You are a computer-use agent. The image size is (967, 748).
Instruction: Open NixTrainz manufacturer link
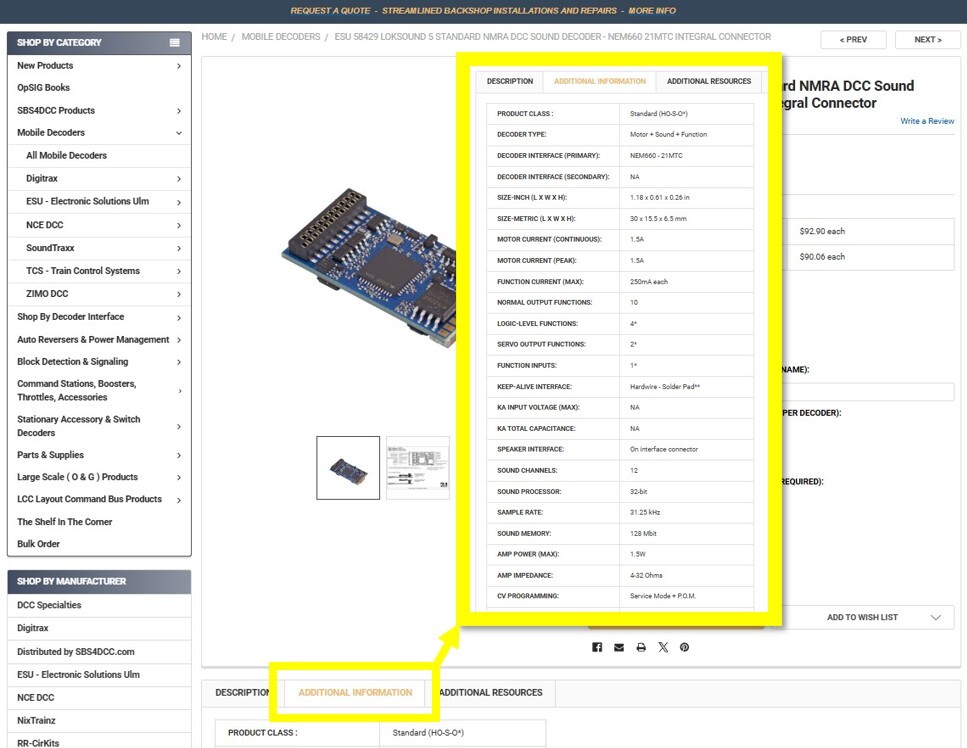pos(36,720)
